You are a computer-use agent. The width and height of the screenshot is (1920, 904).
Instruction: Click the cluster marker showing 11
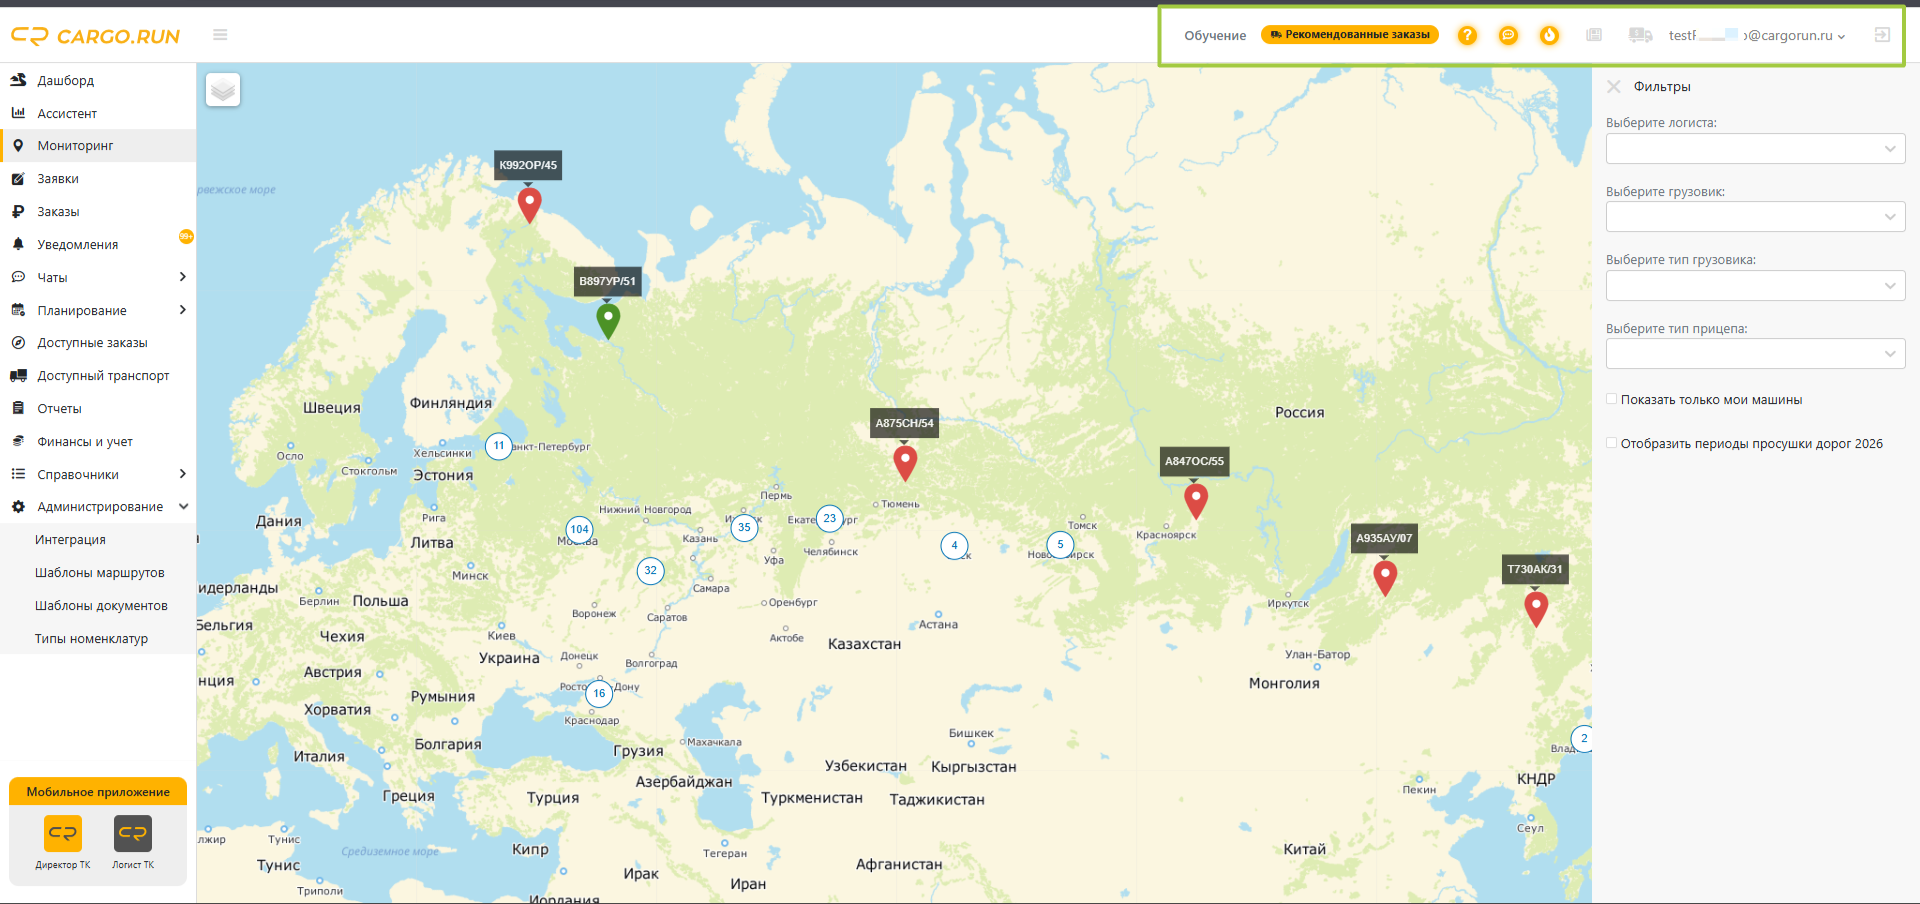pos(499,446)
